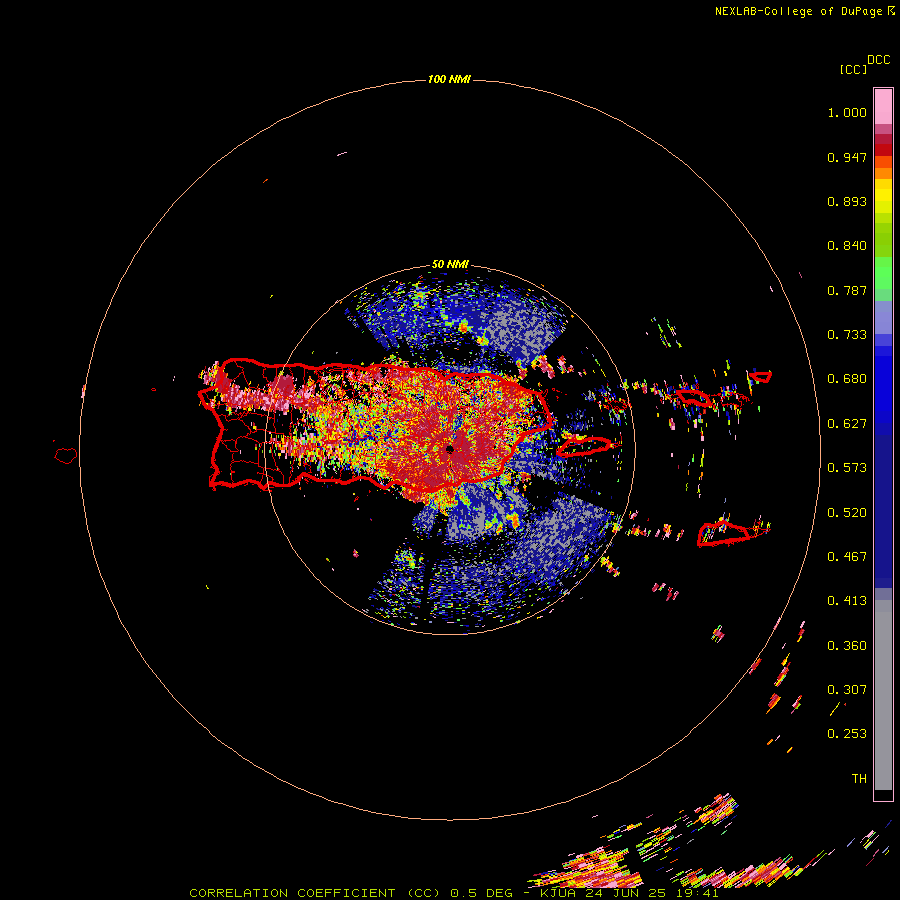Select the 1.000 scale value
Screen dimensions: 900x900
coord(847,112)
